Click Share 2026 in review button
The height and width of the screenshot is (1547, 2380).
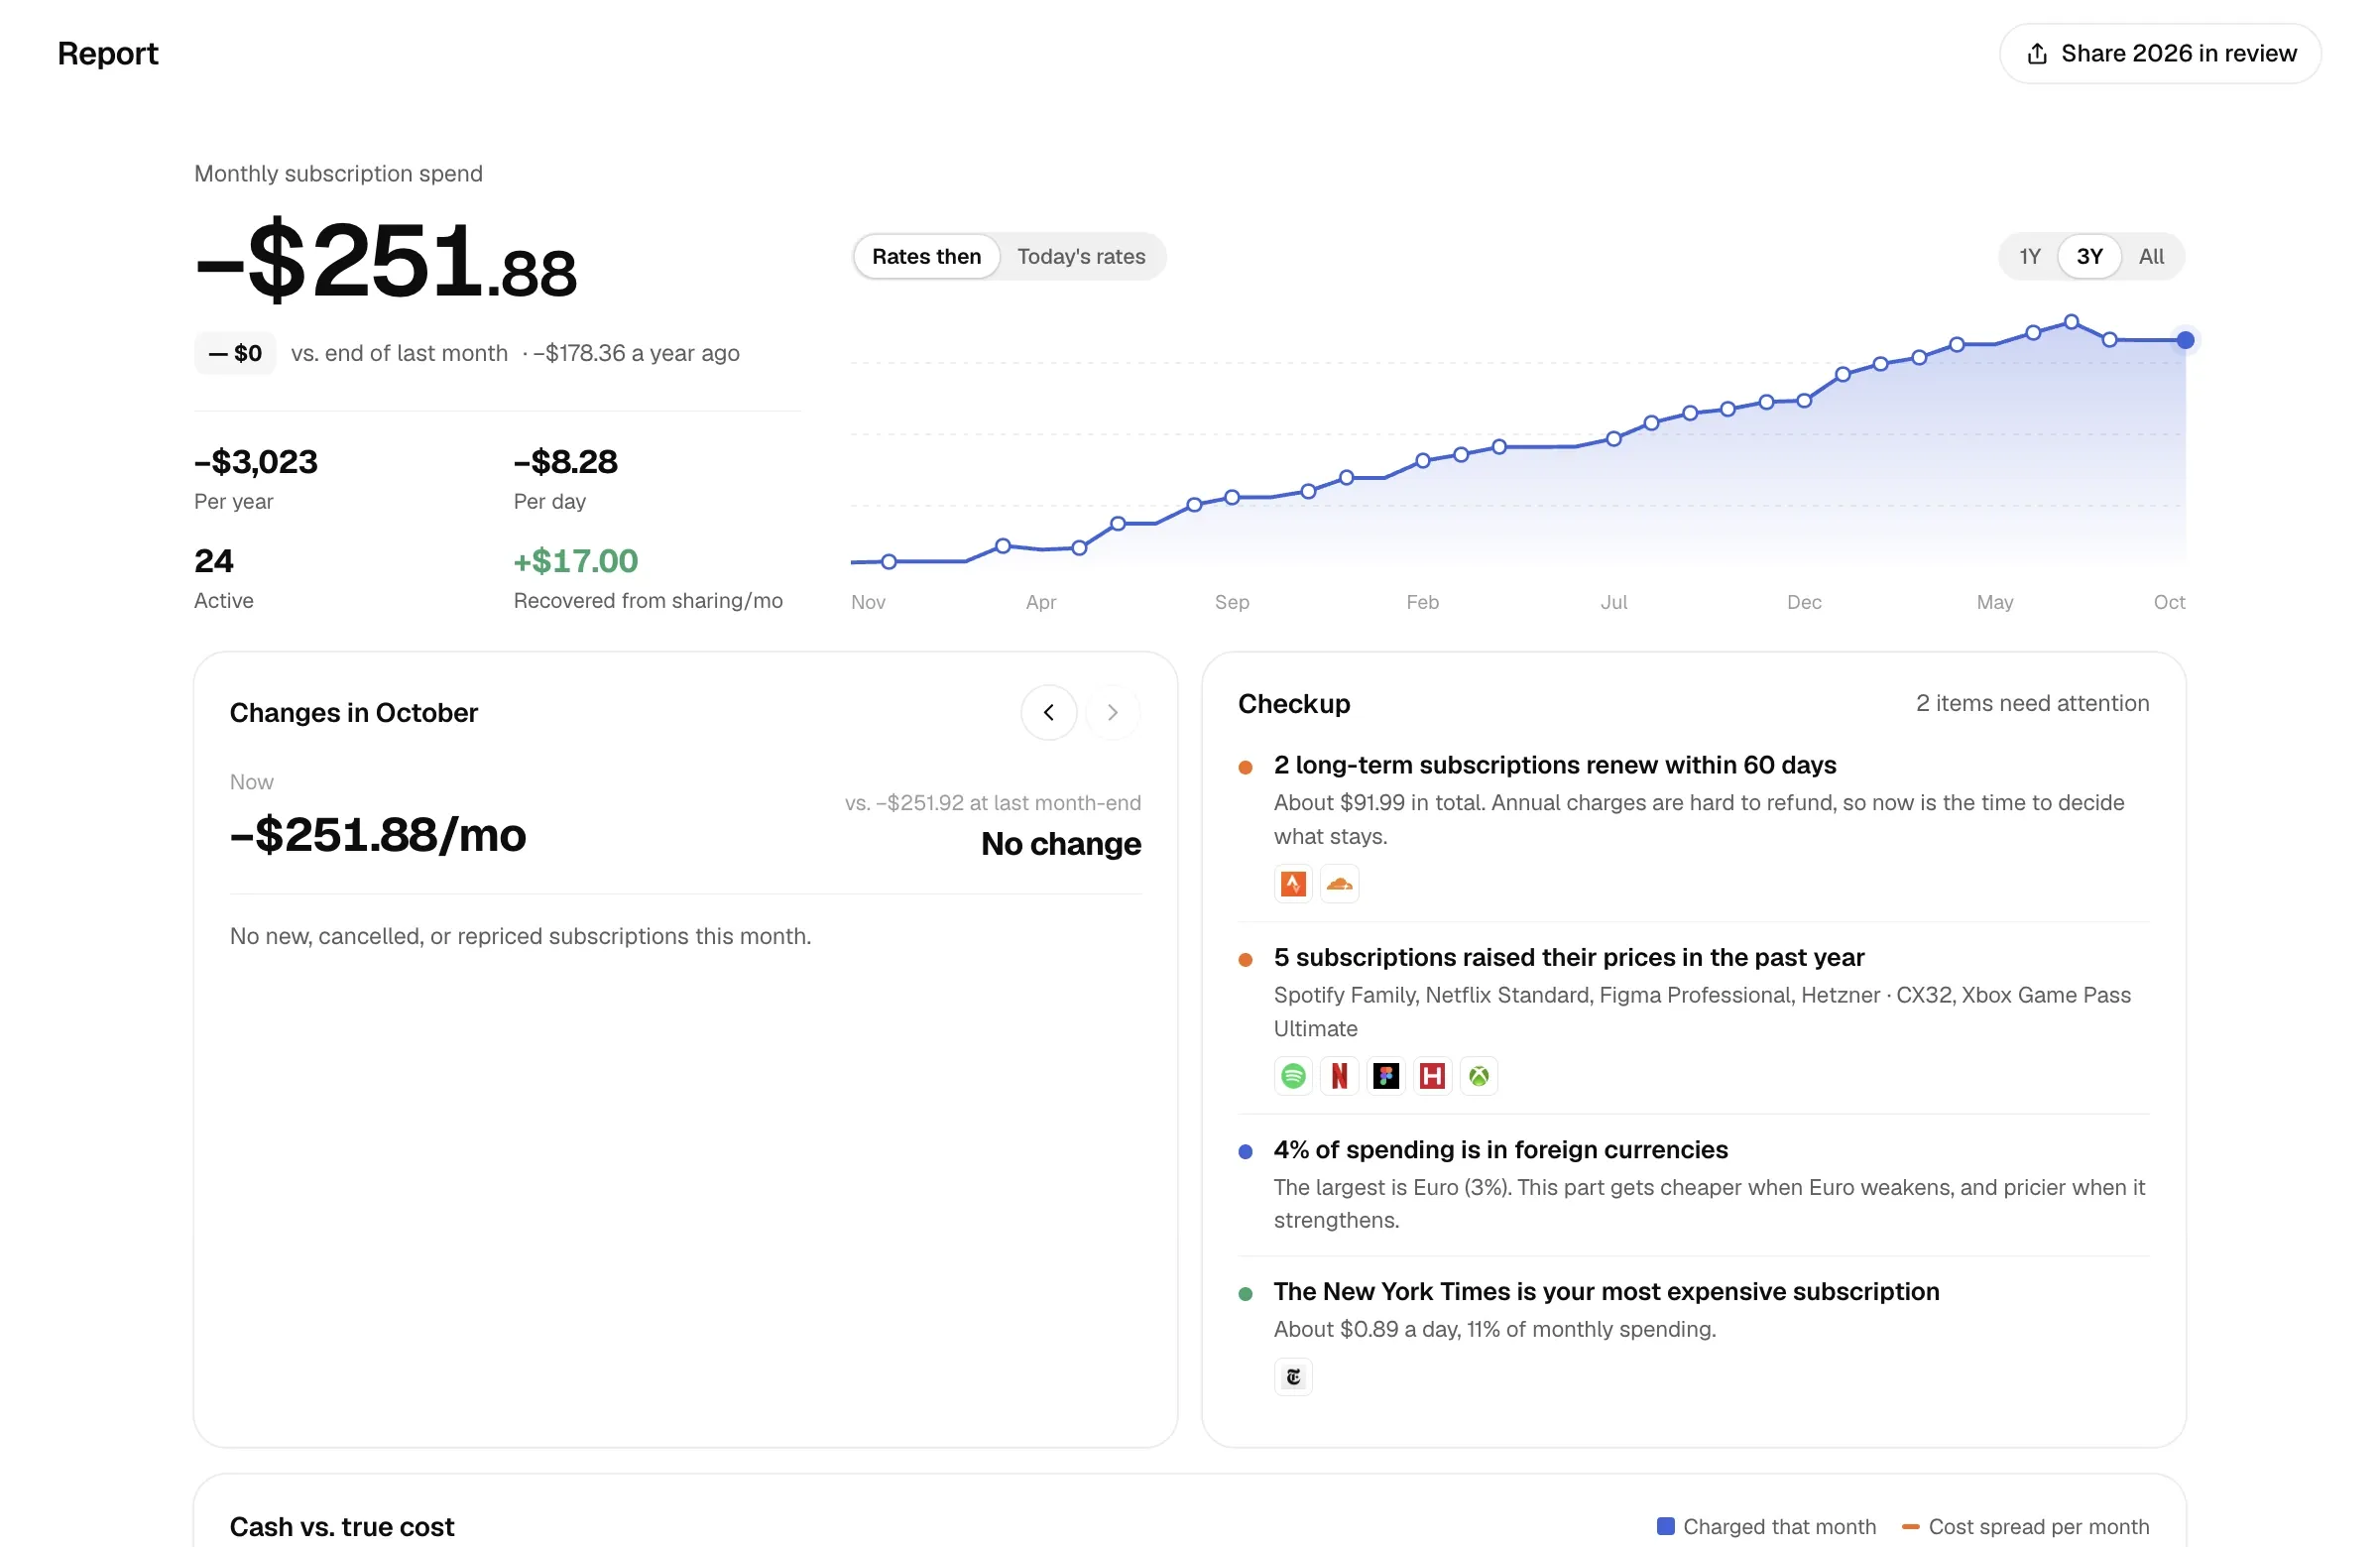[x=2160, y=54]
